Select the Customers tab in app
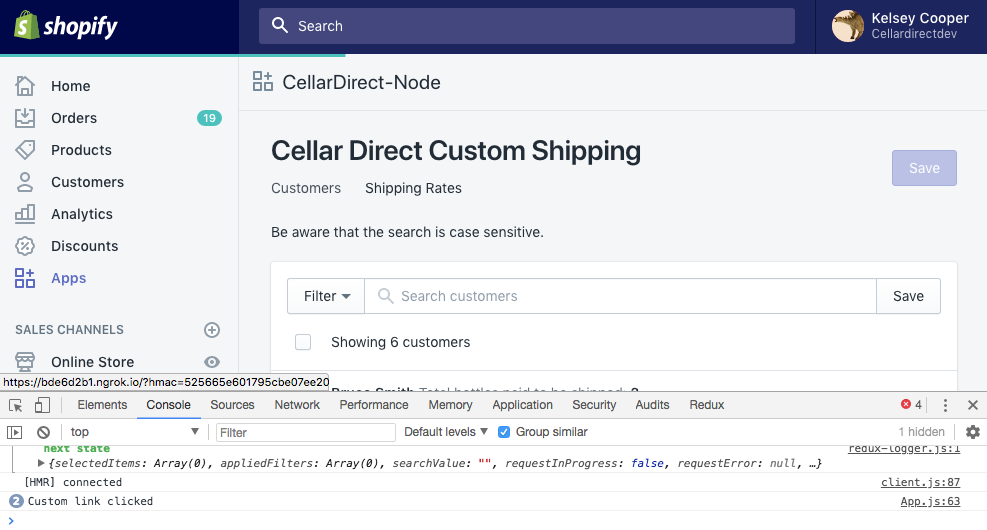987x530 pixels. (306, 188)
